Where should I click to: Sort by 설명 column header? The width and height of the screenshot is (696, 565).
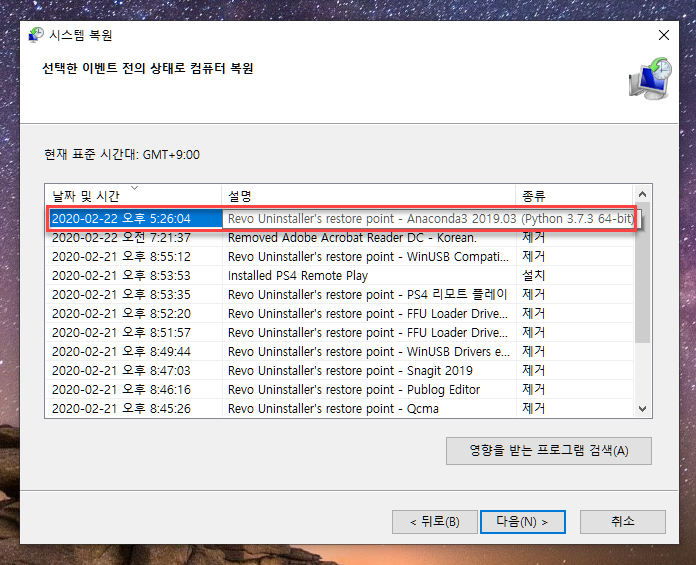pos(368,195)
